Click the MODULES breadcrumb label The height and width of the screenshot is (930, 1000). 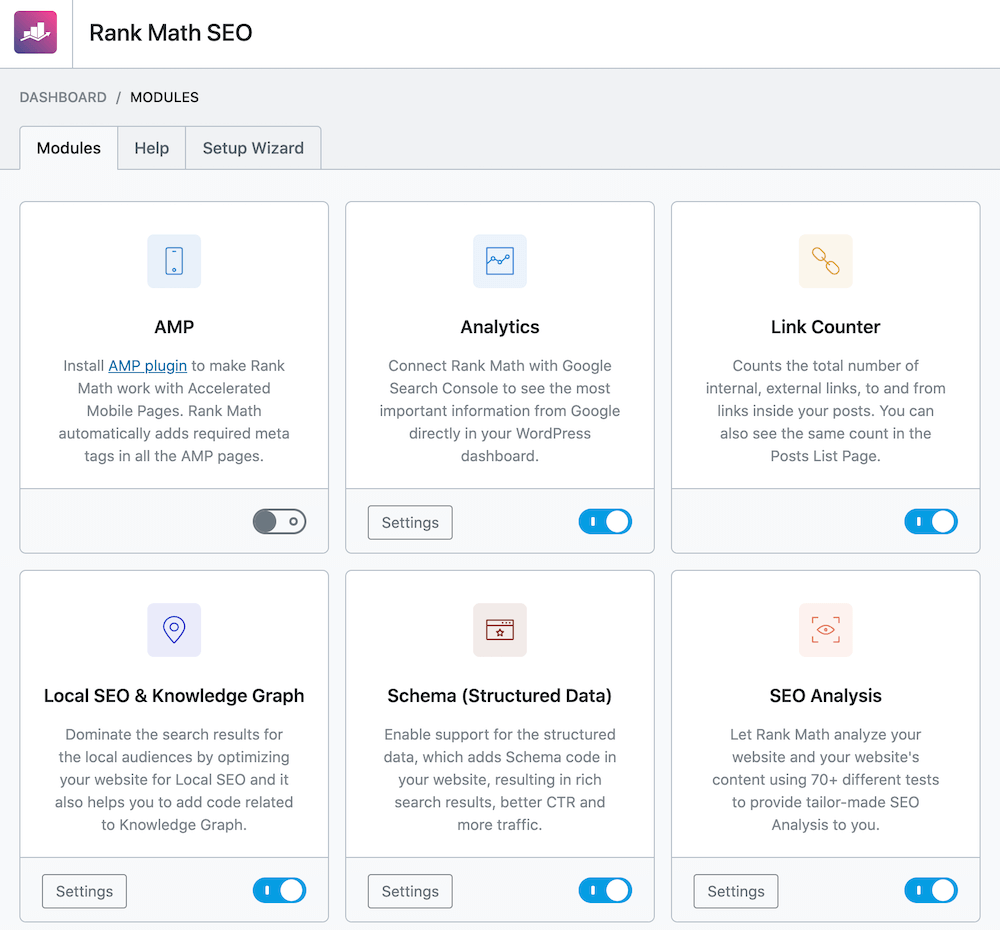point(164,97)
